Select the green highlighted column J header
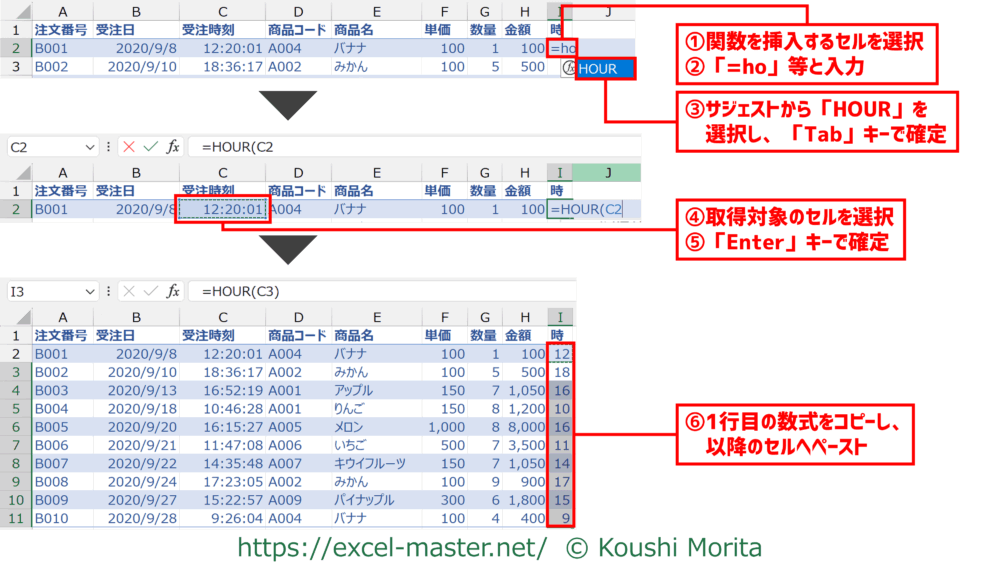The width and height of the screenshot is (1000, 563). 606,173
